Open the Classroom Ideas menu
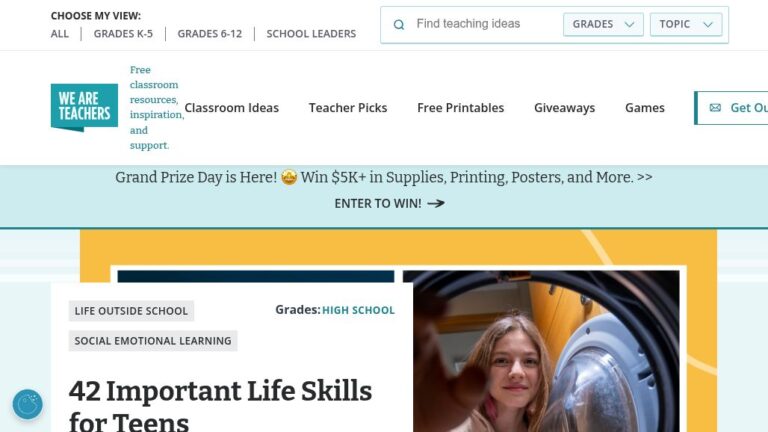 (x=231, y=108)
